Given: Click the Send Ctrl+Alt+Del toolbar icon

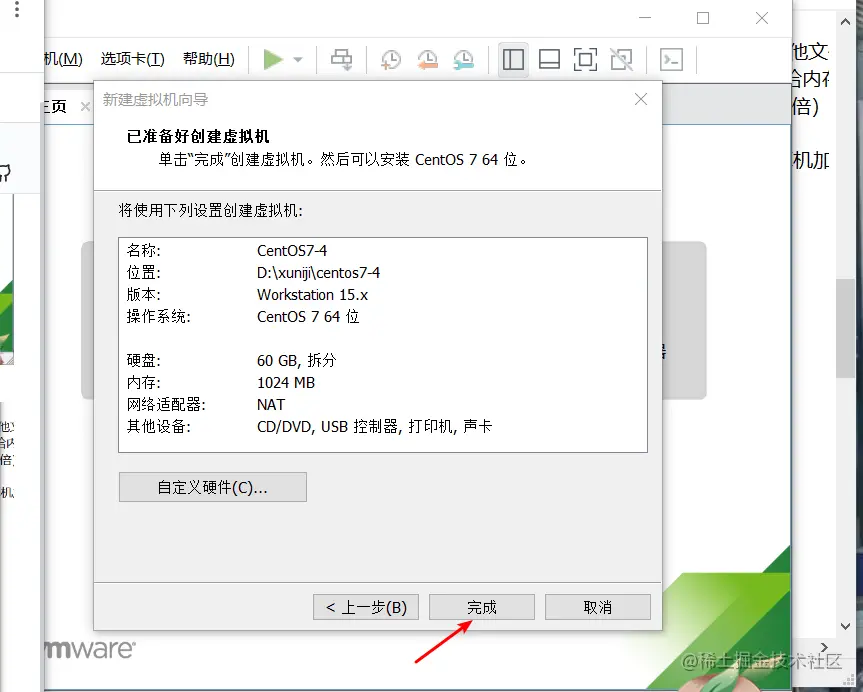Looking at the screenshot, I should (x=341, y=59).
